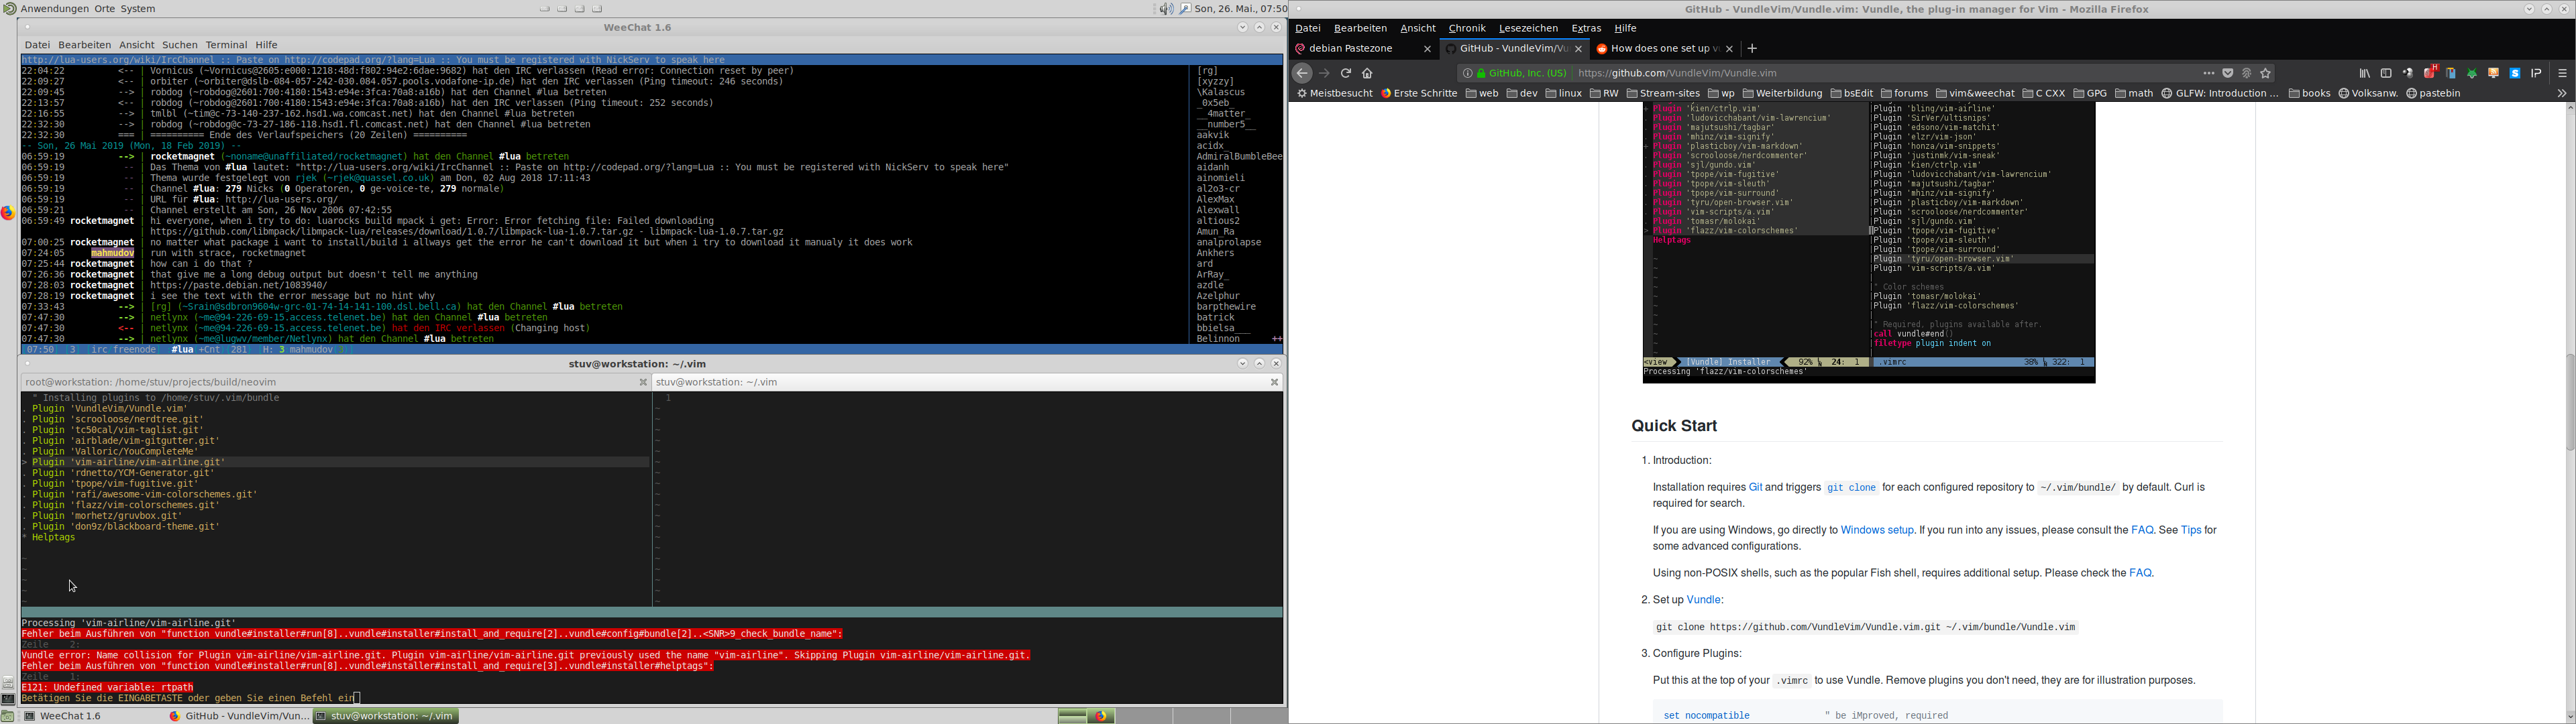The image size is (2576, 724).
Task: Open the 'math' bookmarks folder
Action: (2134, 93)
